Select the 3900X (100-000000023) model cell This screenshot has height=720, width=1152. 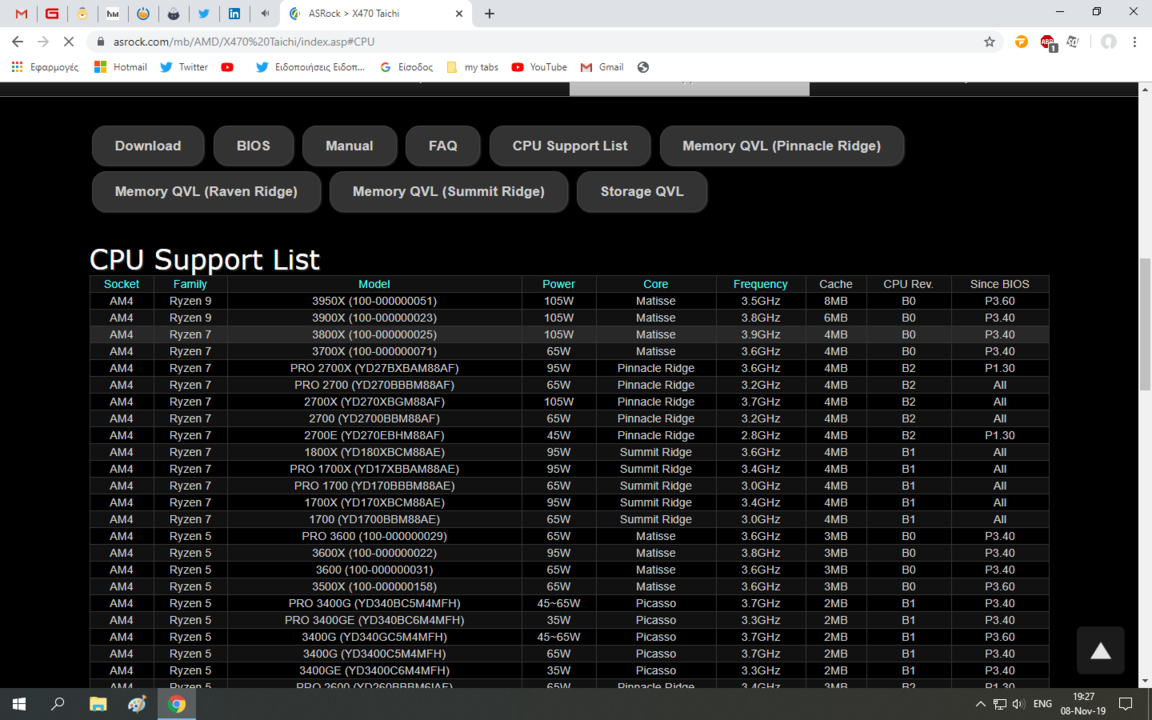point(374,318)
